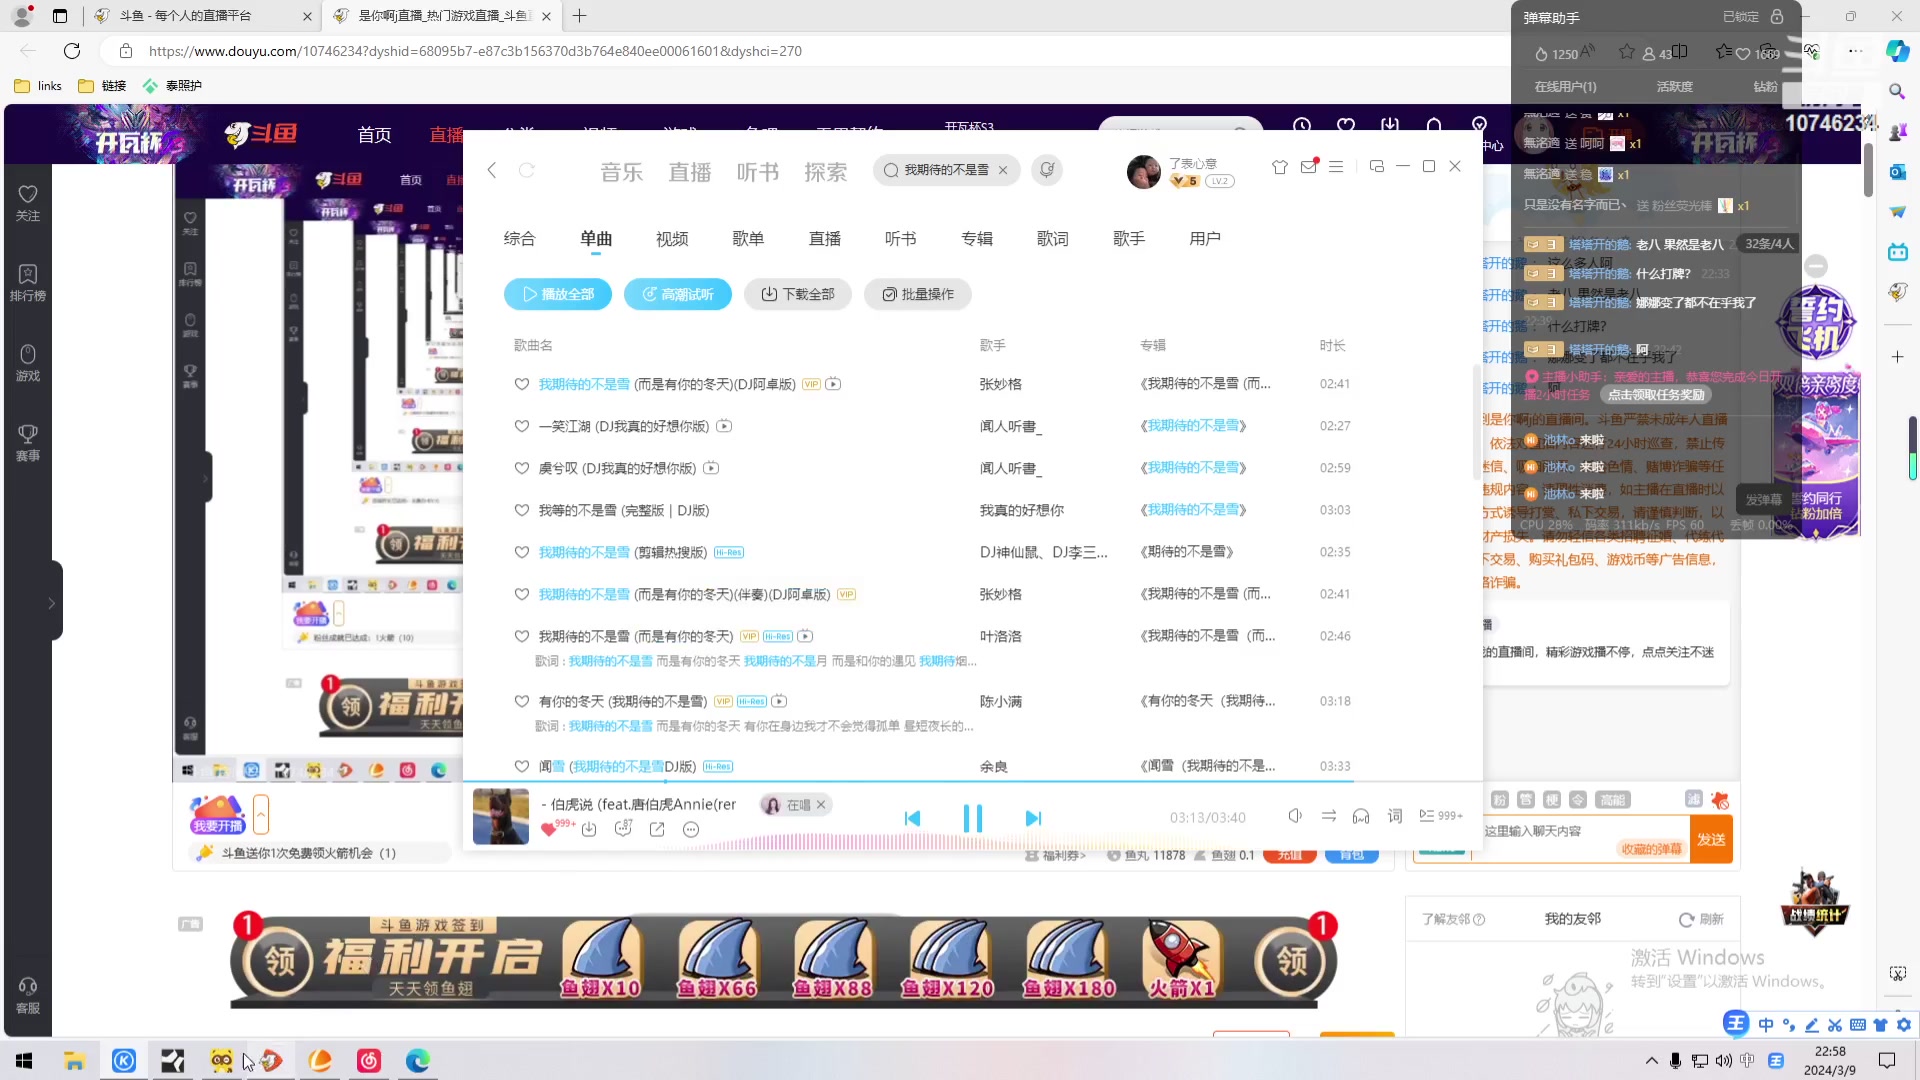Screen dimensions: 1920x1080
Task: Favorite 我等的不是雪 (完整版 | DJ版)
Action: click(x=521, y=510)
